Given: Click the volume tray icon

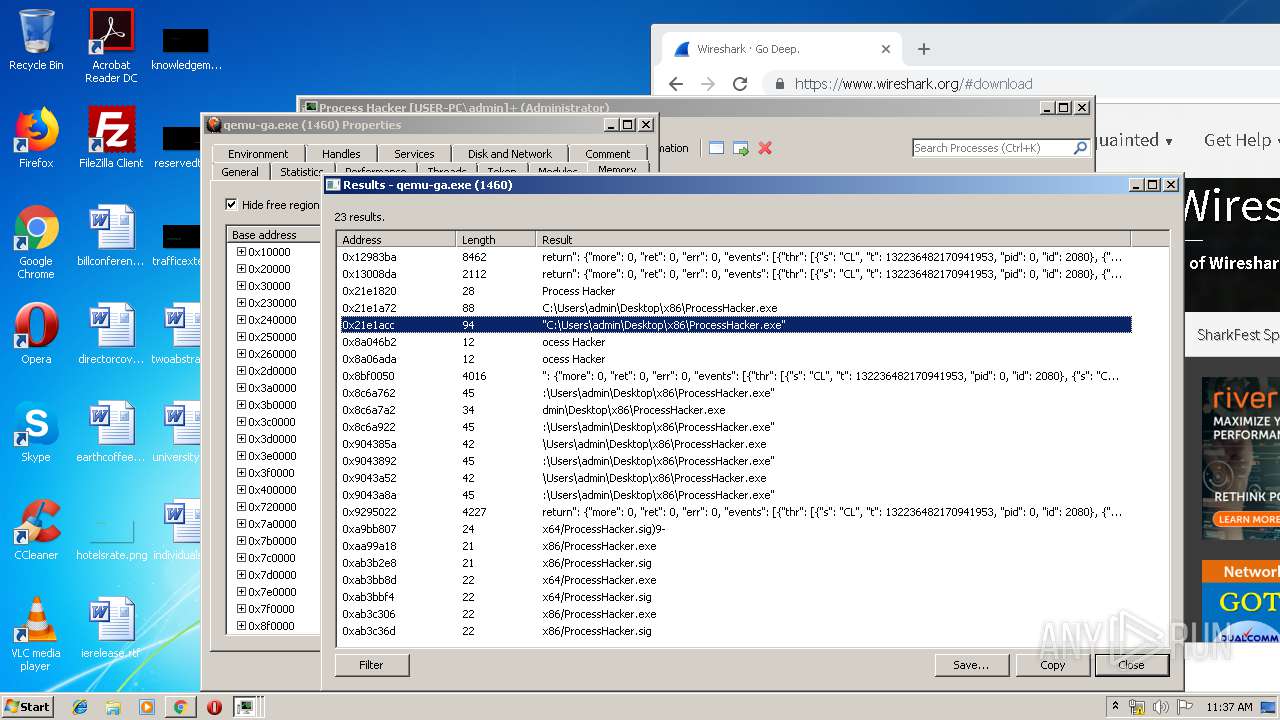Looking at the screenshot, I should 1161,707.
